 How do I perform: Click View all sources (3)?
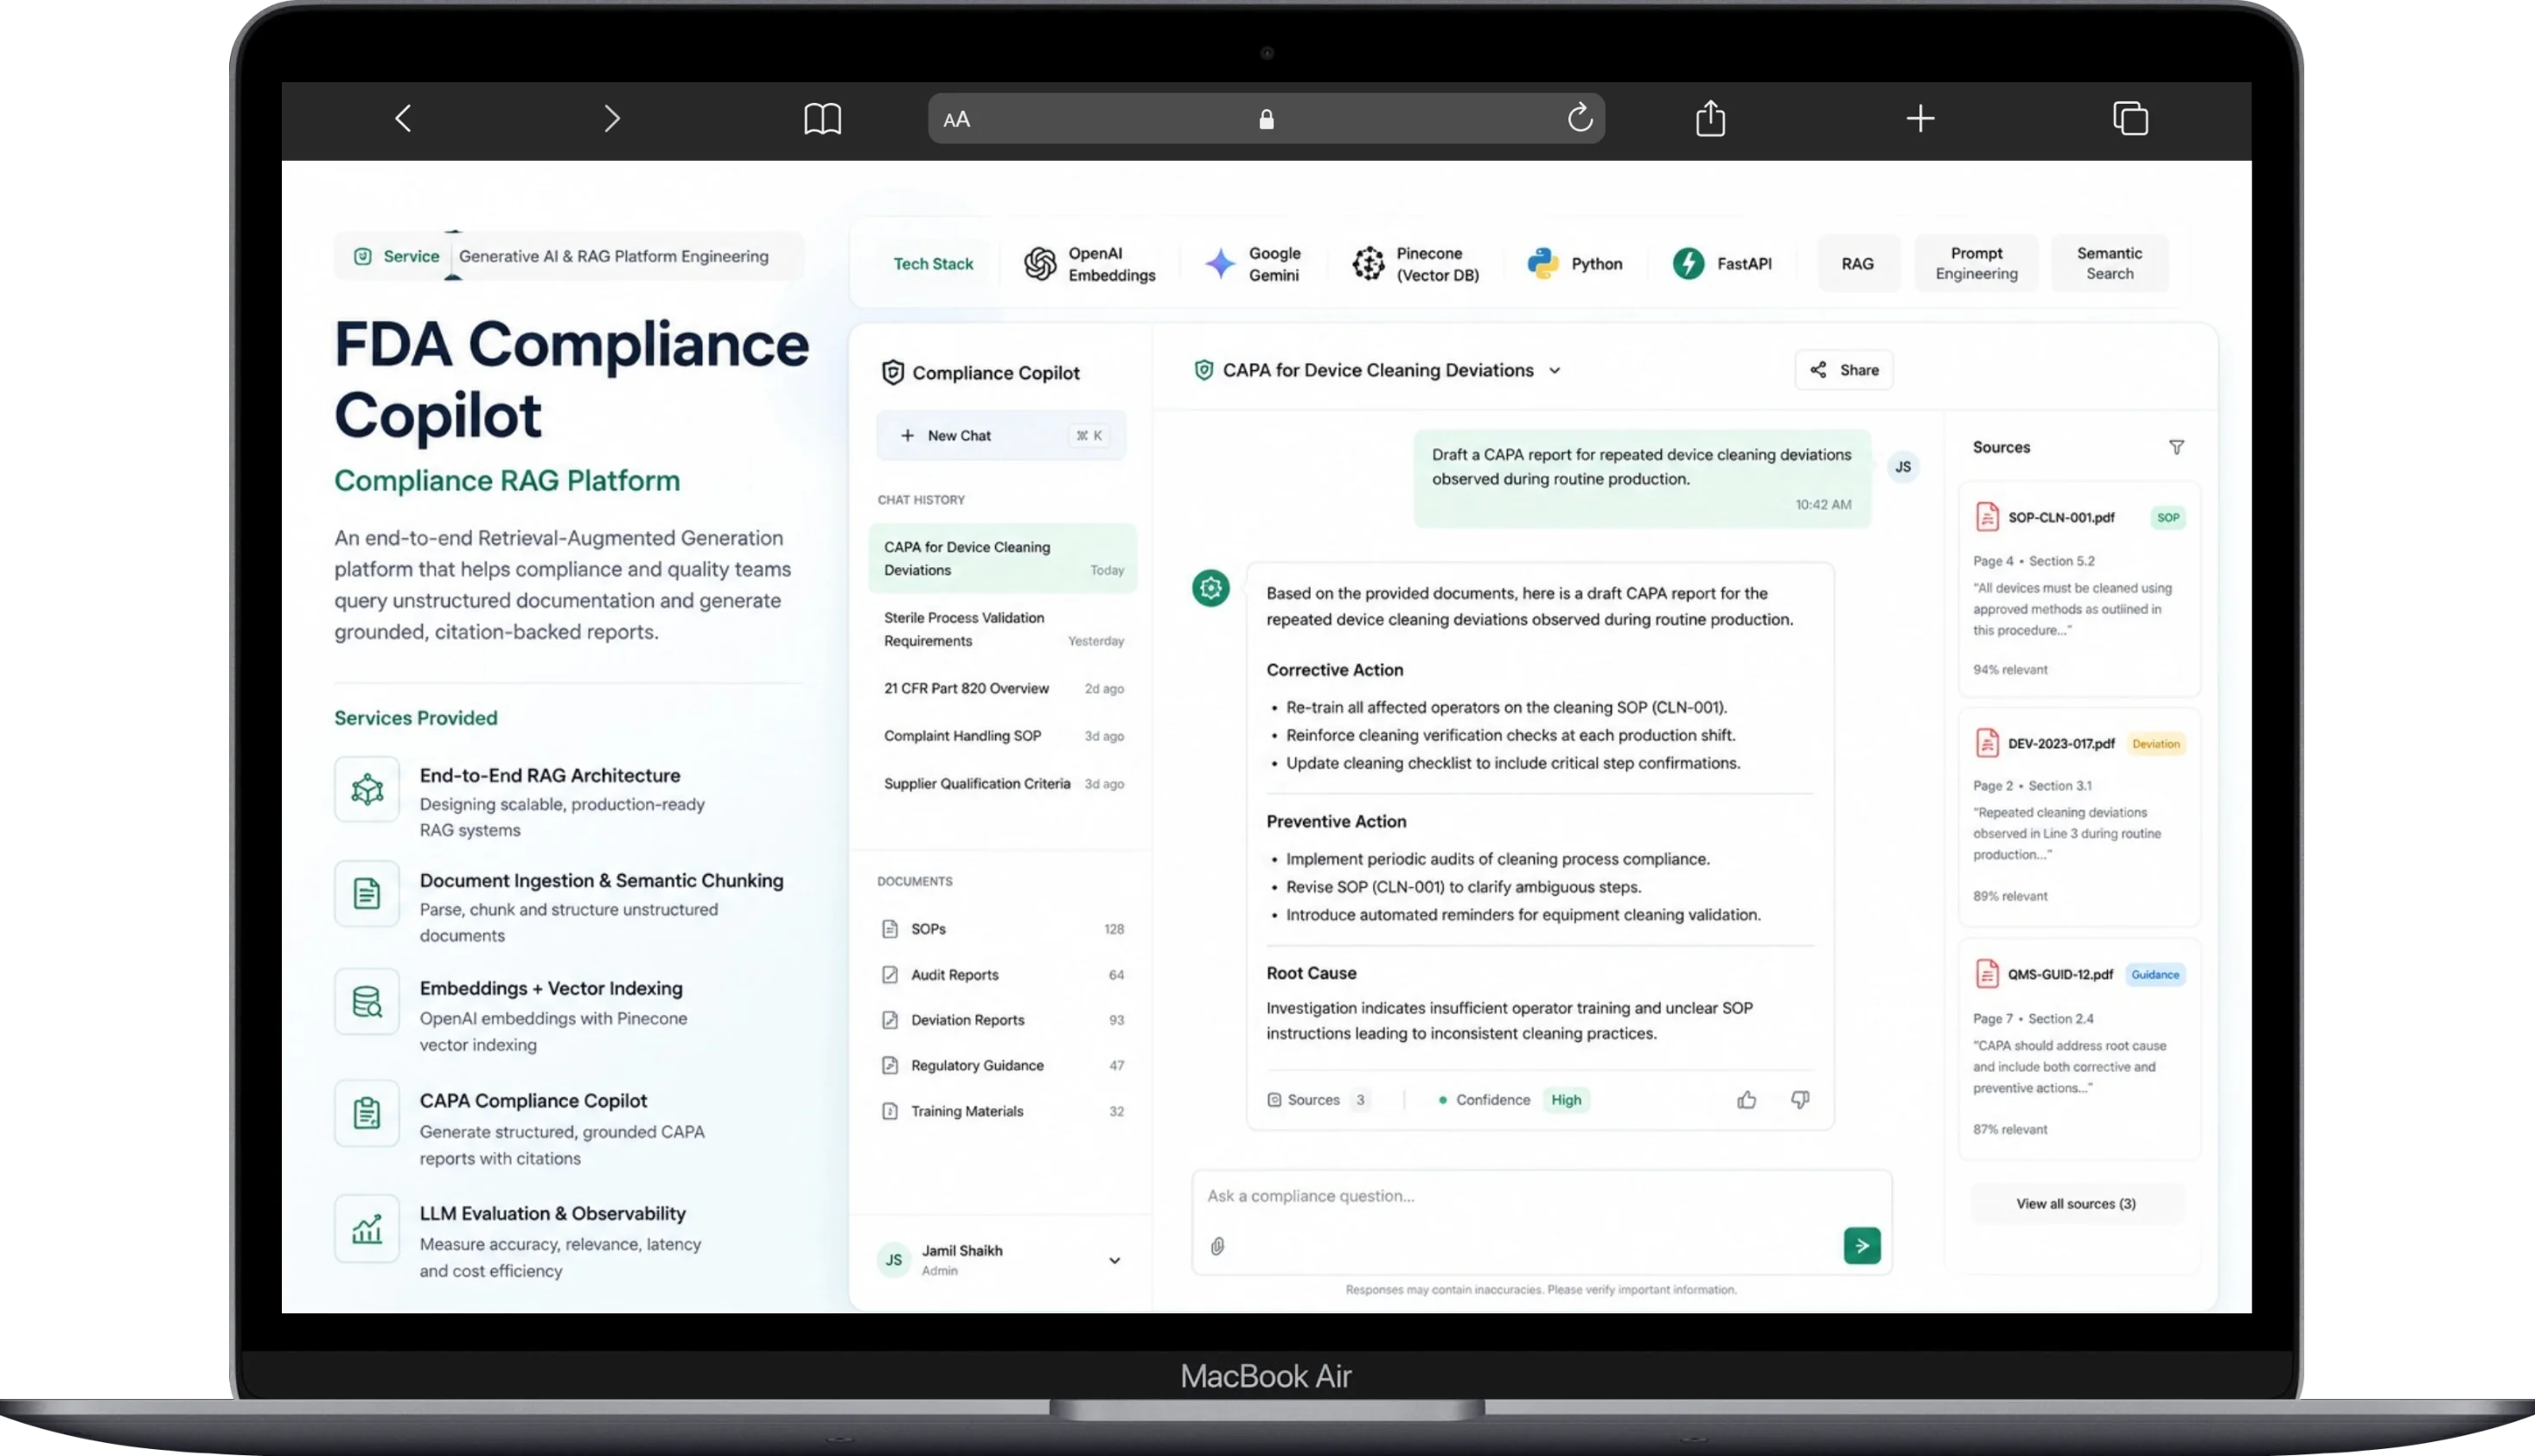coord(2076,1204)
